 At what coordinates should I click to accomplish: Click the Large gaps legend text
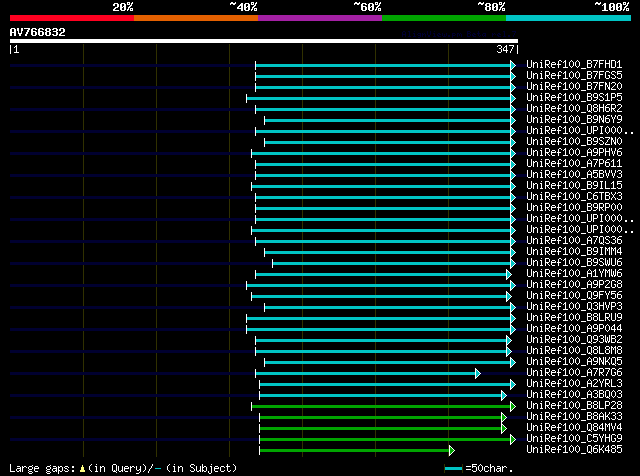click(x=42, y=469)
